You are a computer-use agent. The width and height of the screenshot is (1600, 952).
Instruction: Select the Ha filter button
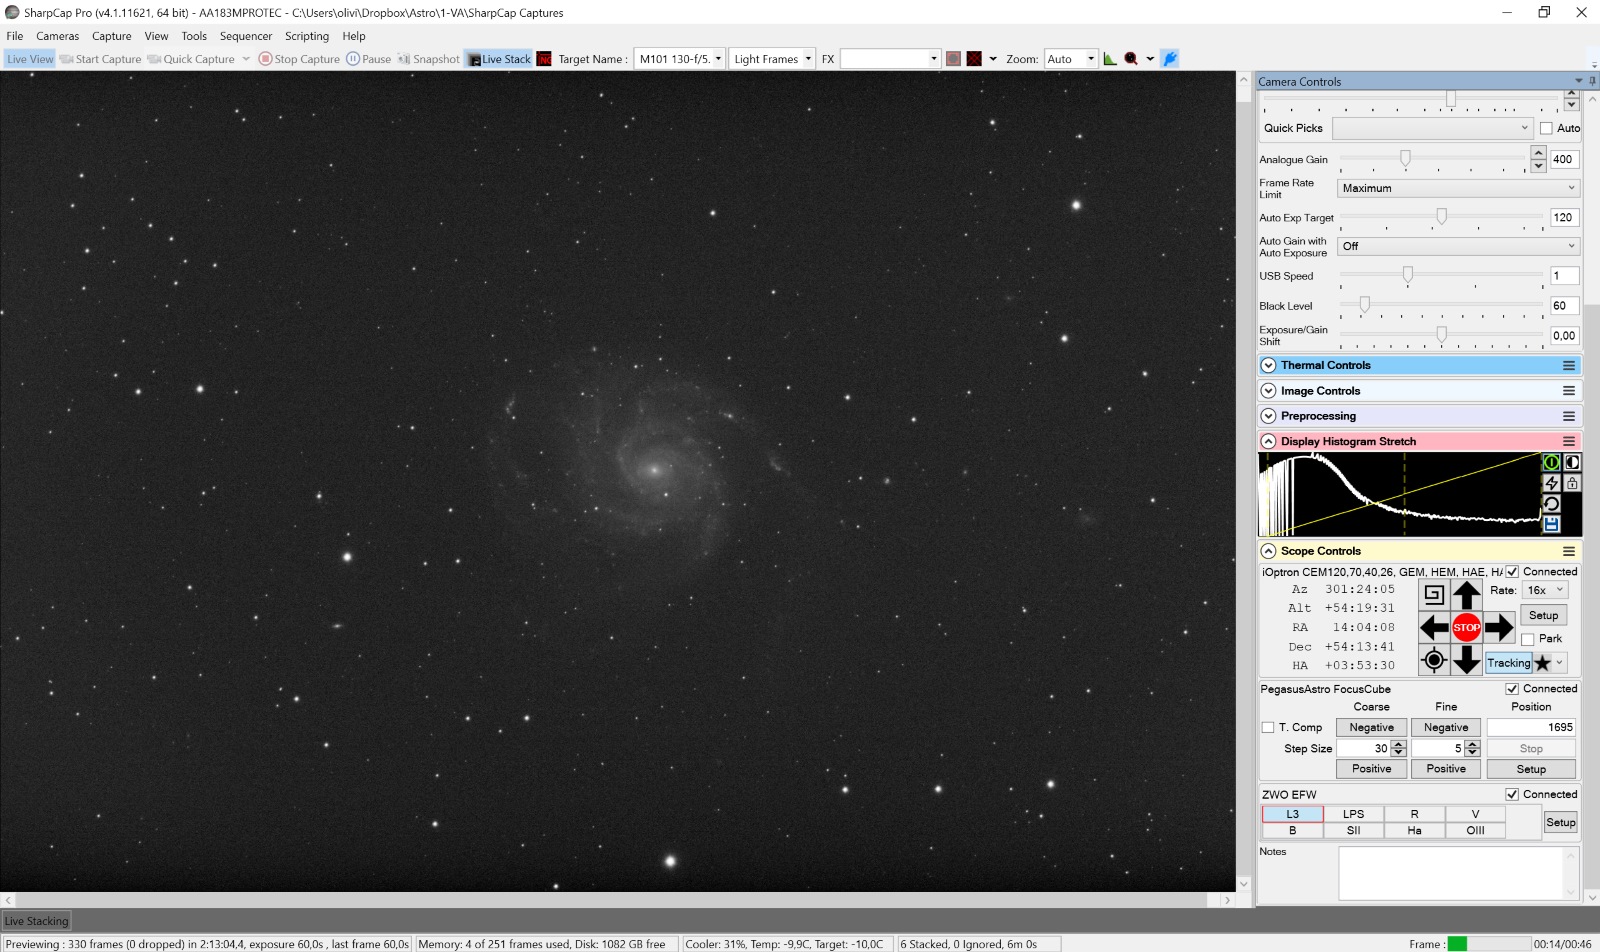(x=1414, y=831)
